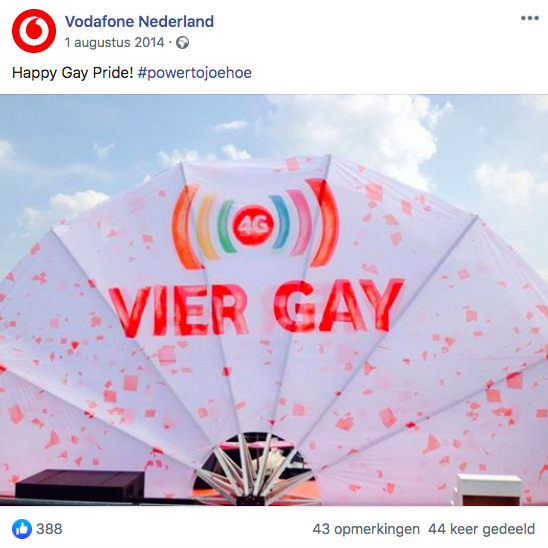This screenshot has height=548, width=548.
Task: Click the black speaker box in the photo
Action: click(x=80, y=484)
